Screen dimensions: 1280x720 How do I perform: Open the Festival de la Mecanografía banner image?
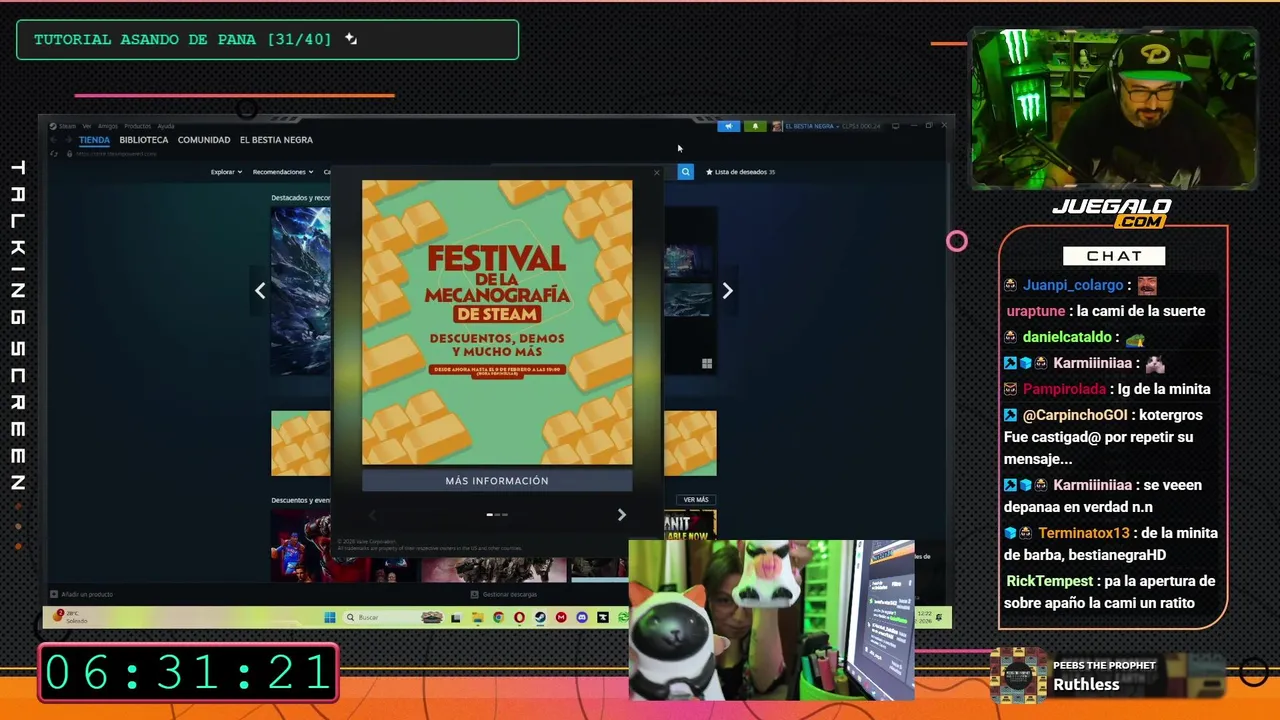click(x=497, y=322)
